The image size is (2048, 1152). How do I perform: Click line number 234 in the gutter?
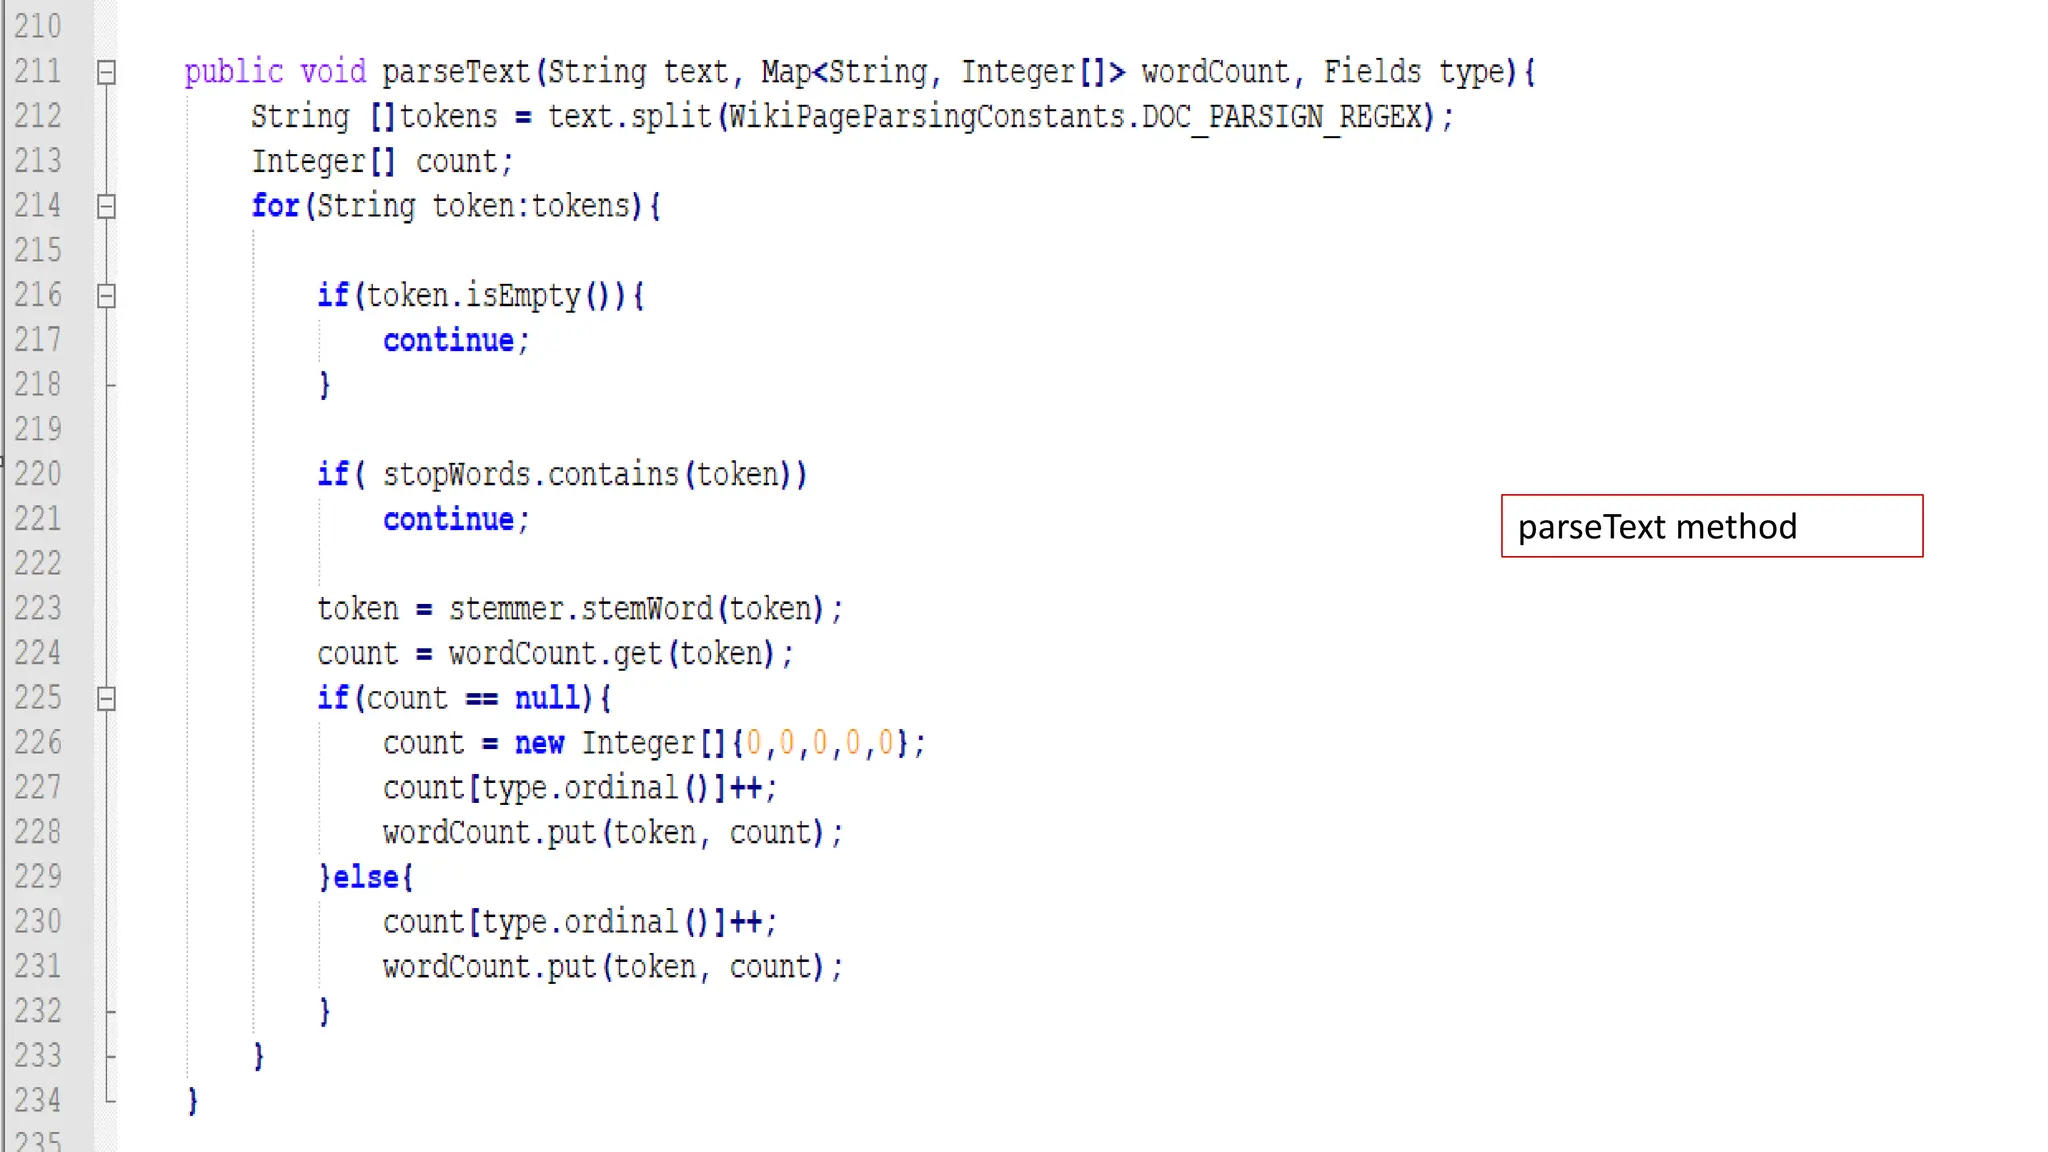click(38, 1100)
